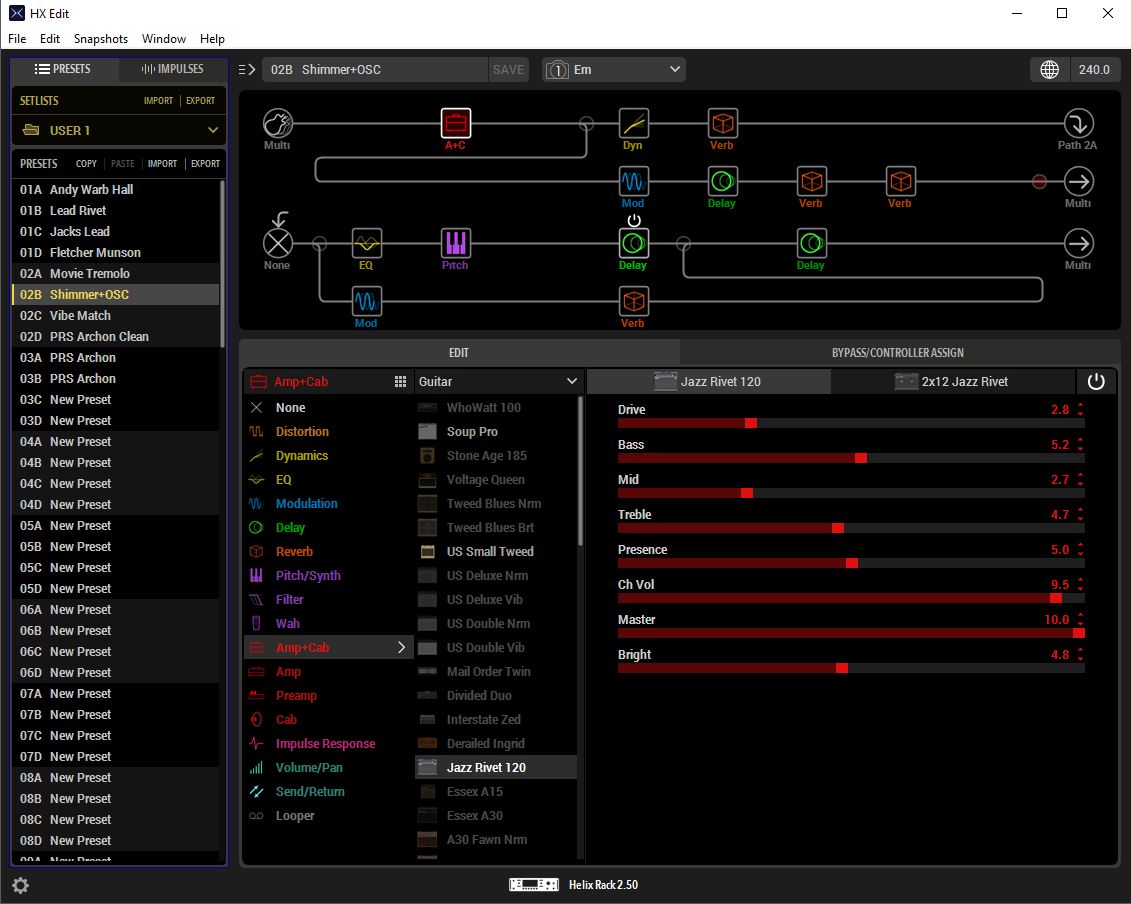
Task: Adjust the Master value stepper
Action: tap(1080, 620)
